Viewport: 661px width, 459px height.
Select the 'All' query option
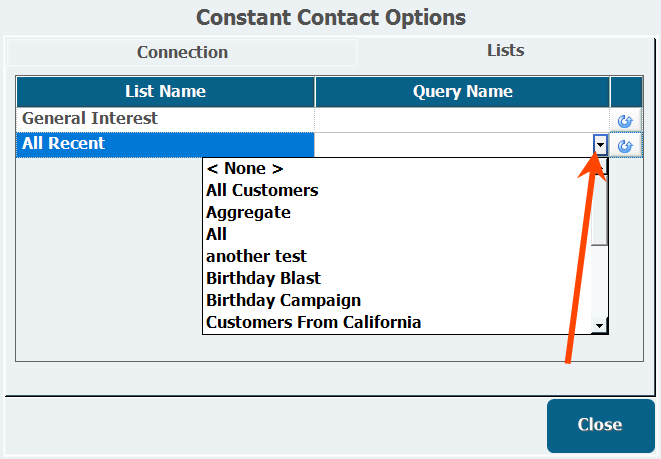pyautogui.click(x=216, y=234)
